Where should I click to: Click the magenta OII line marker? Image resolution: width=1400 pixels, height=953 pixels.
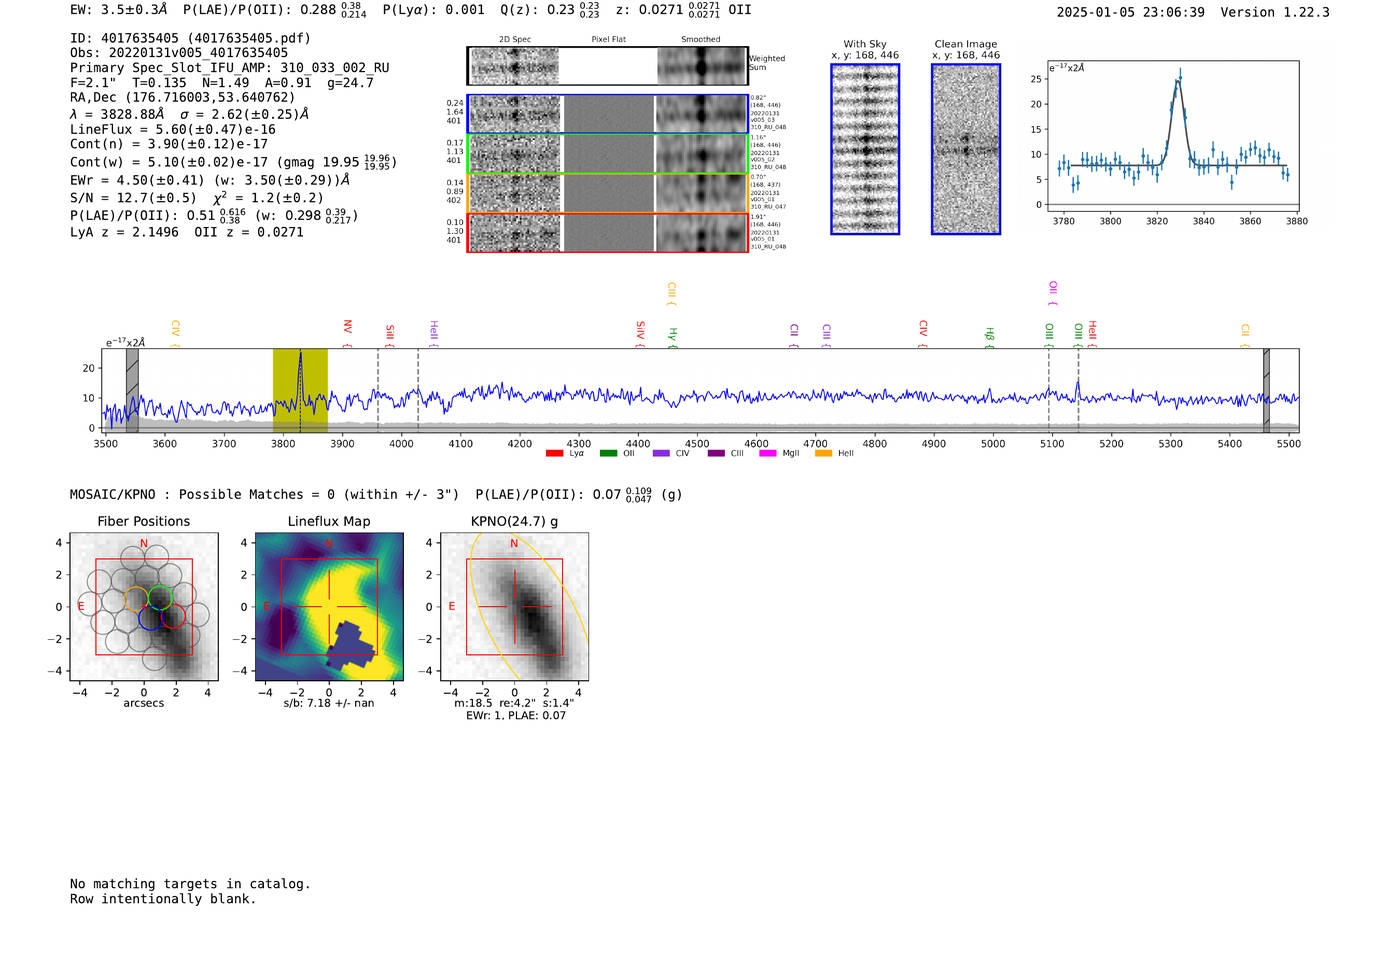[1052, 293]
